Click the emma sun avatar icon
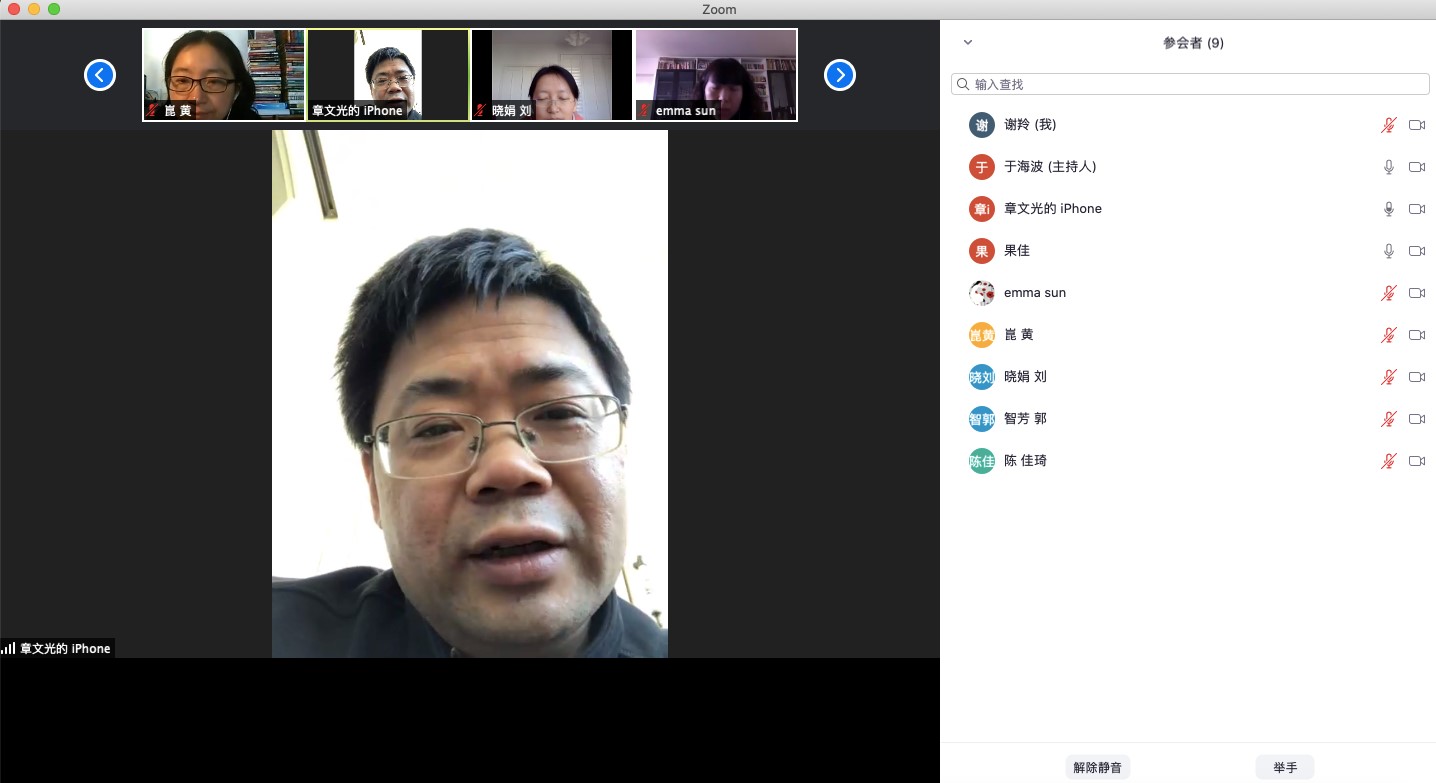 pos(982,293)
